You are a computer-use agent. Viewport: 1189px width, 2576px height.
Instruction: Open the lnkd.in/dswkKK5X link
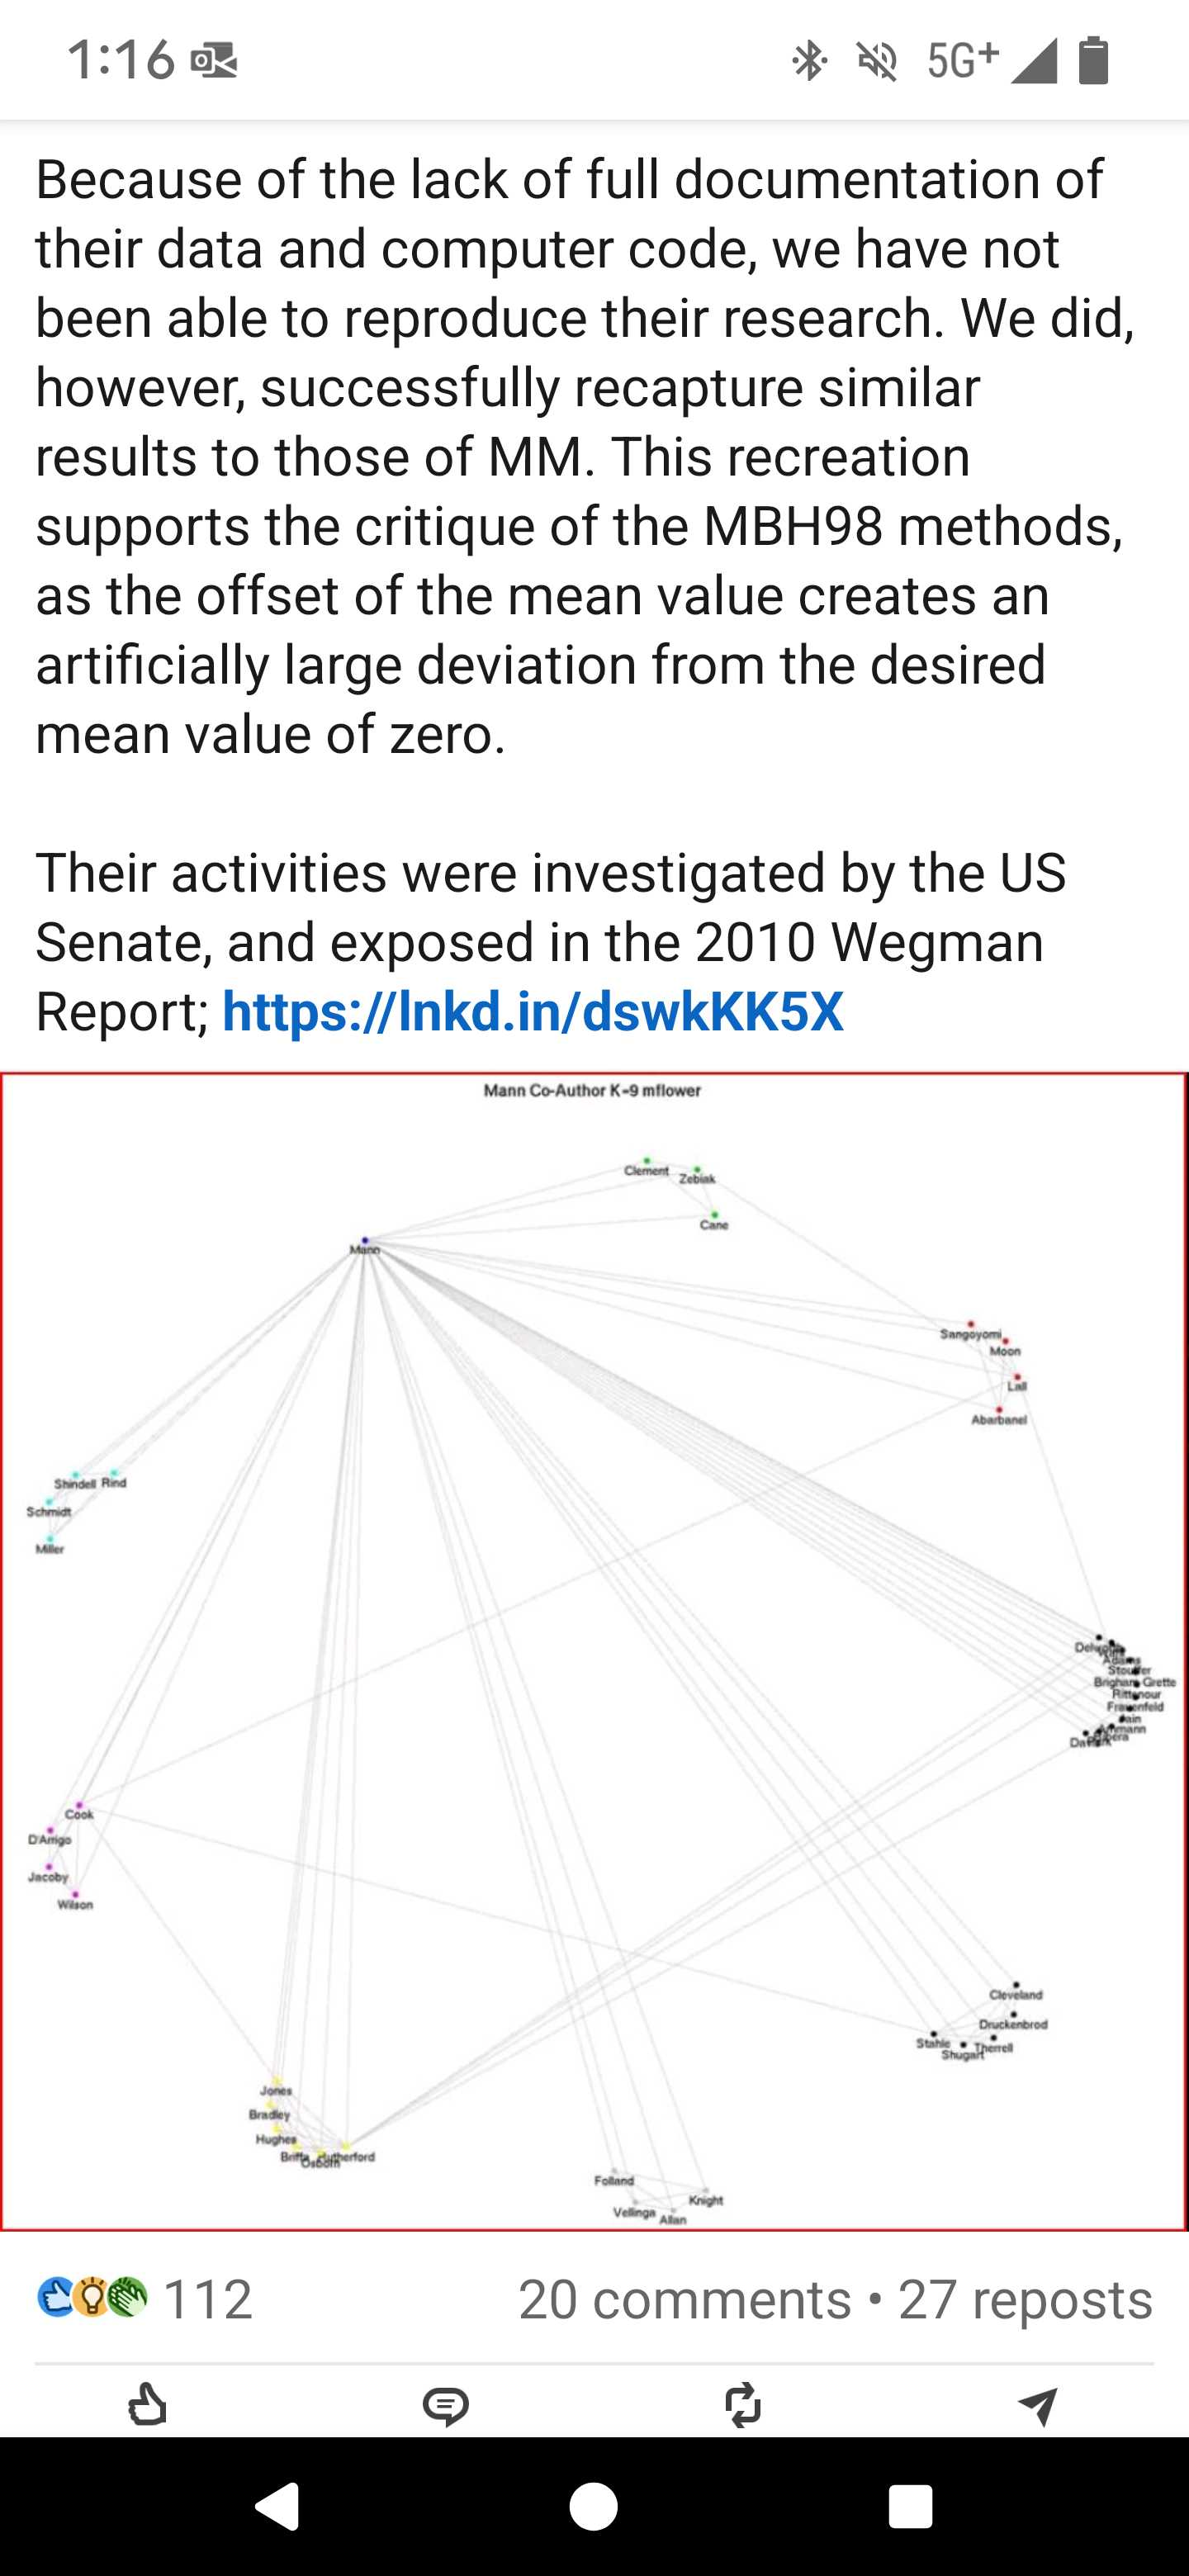[x=533, y=1011]
